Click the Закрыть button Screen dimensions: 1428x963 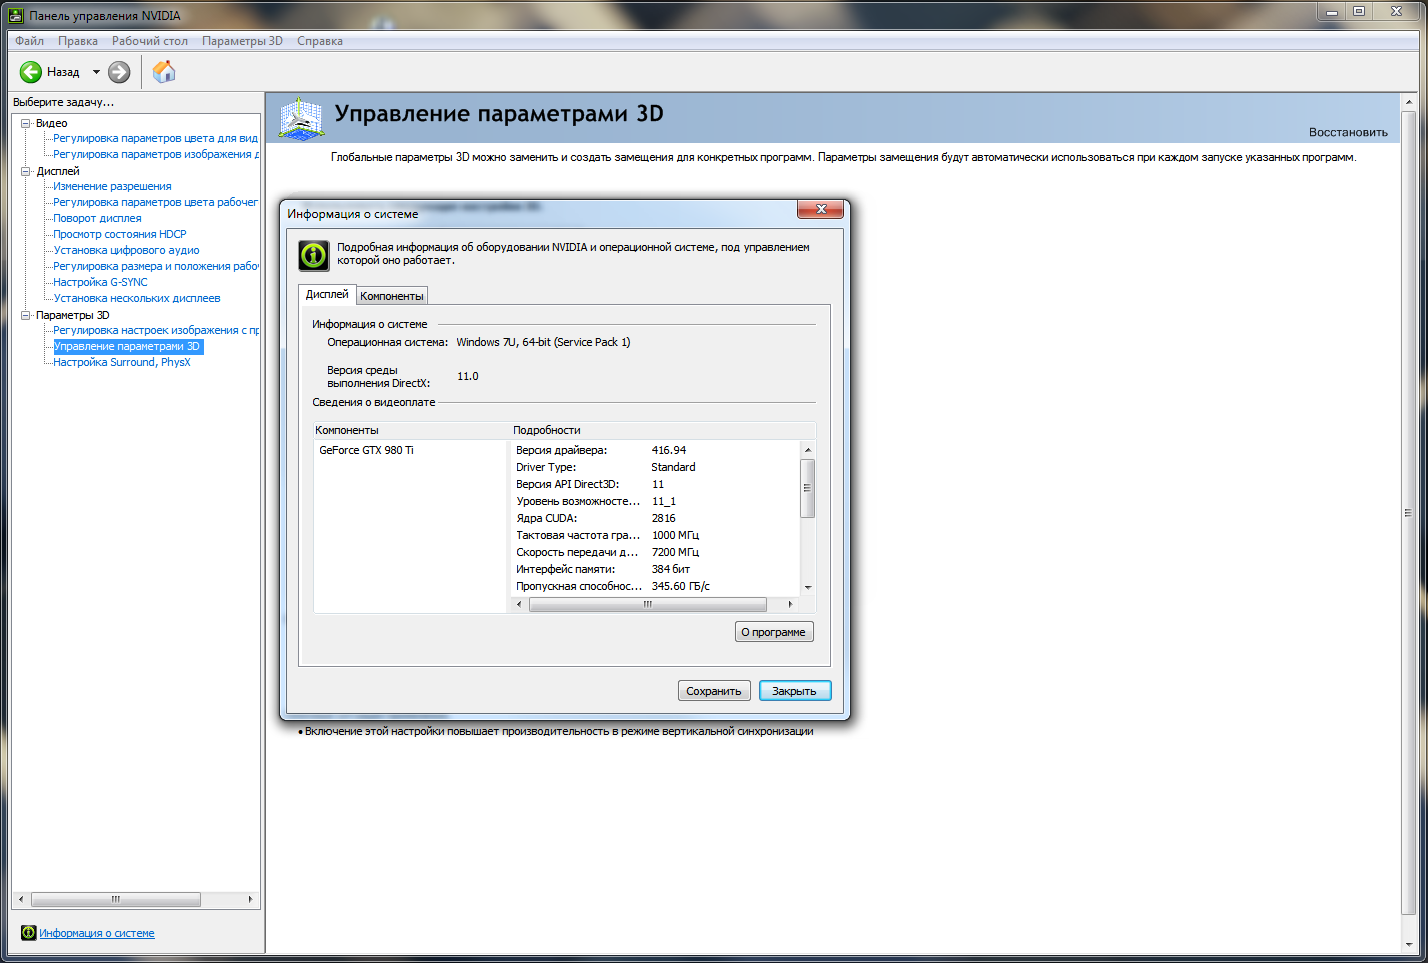point(795,691)
